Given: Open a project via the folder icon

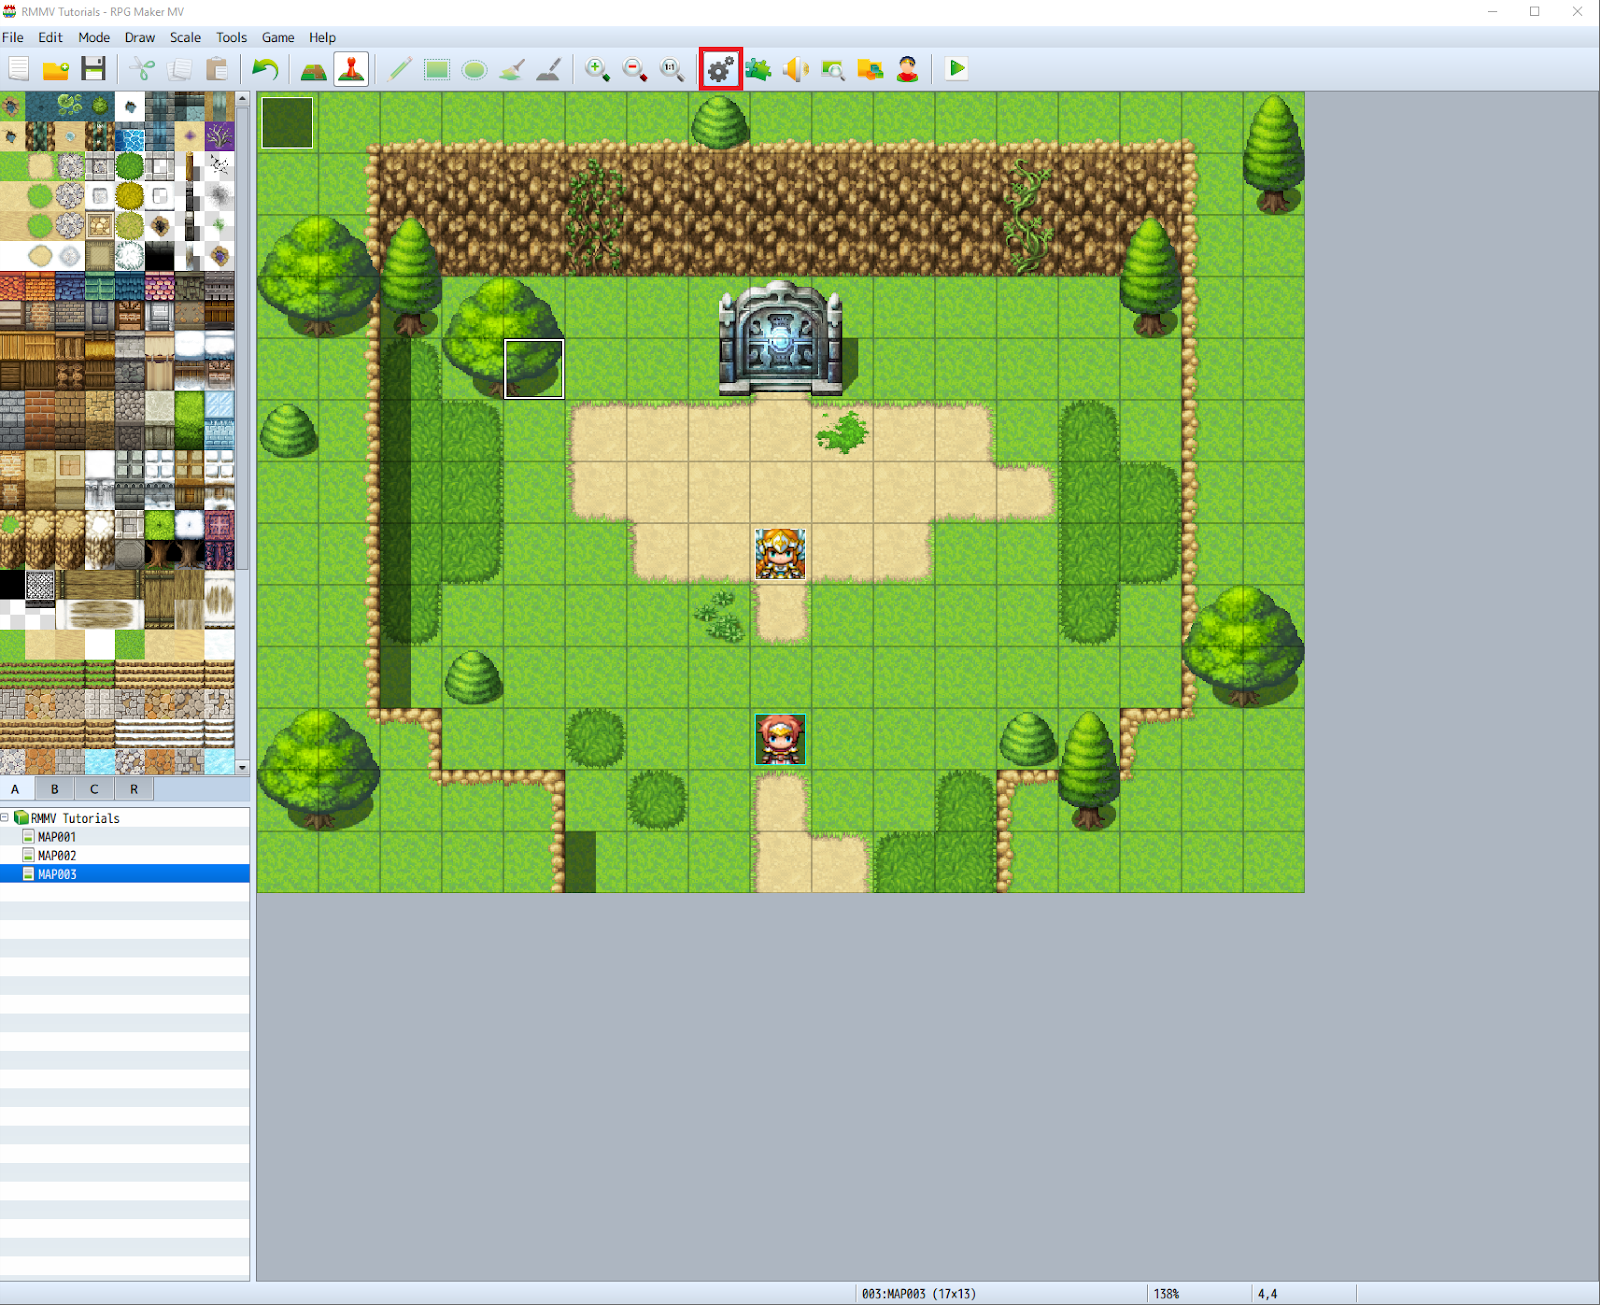Looking at the screenshot, I should pyautogui.click(x=56, y=69).
